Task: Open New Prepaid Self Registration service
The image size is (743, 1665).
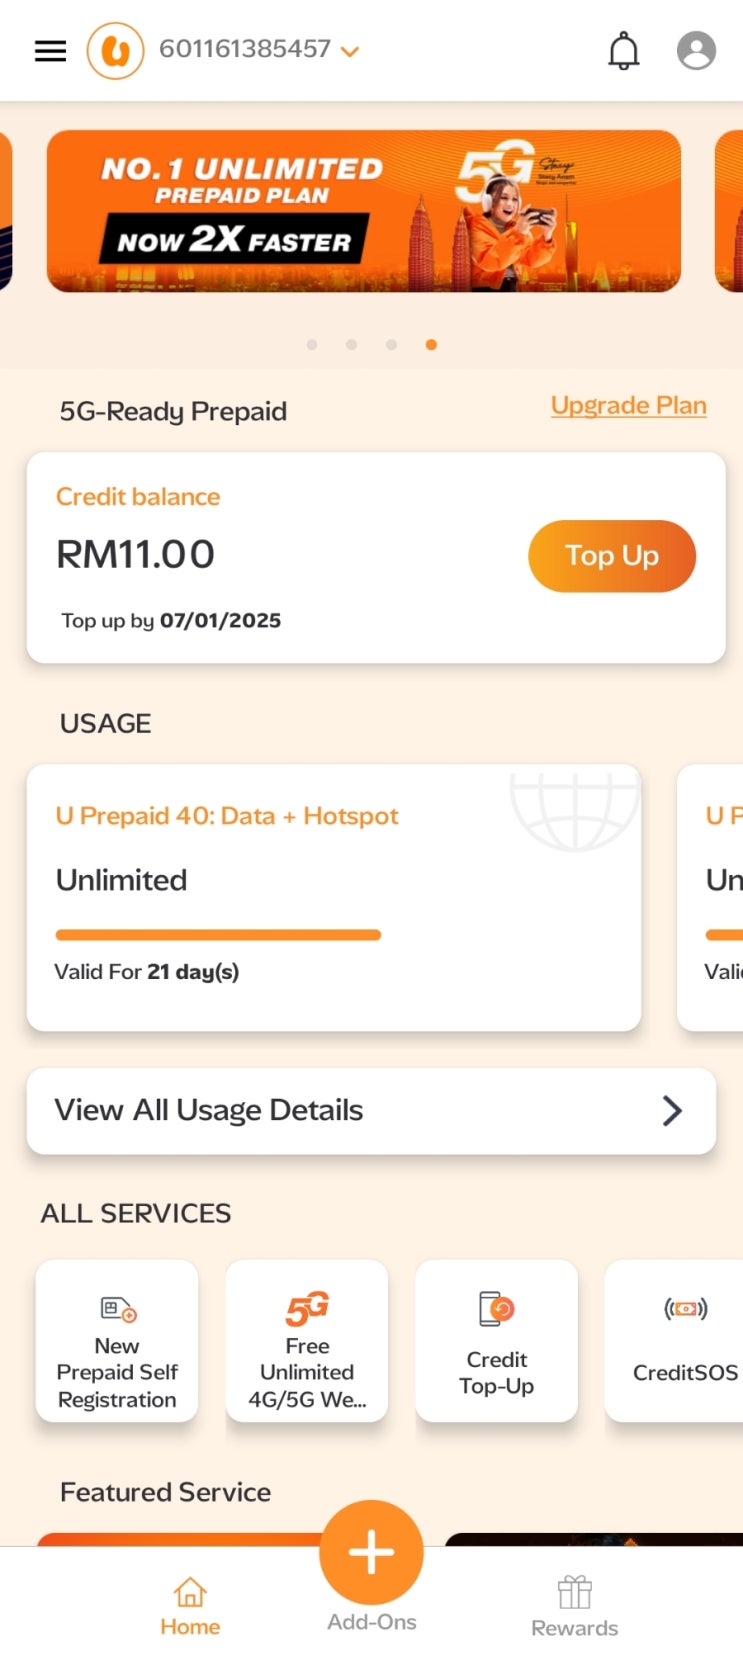Action: click(117, 1340)
